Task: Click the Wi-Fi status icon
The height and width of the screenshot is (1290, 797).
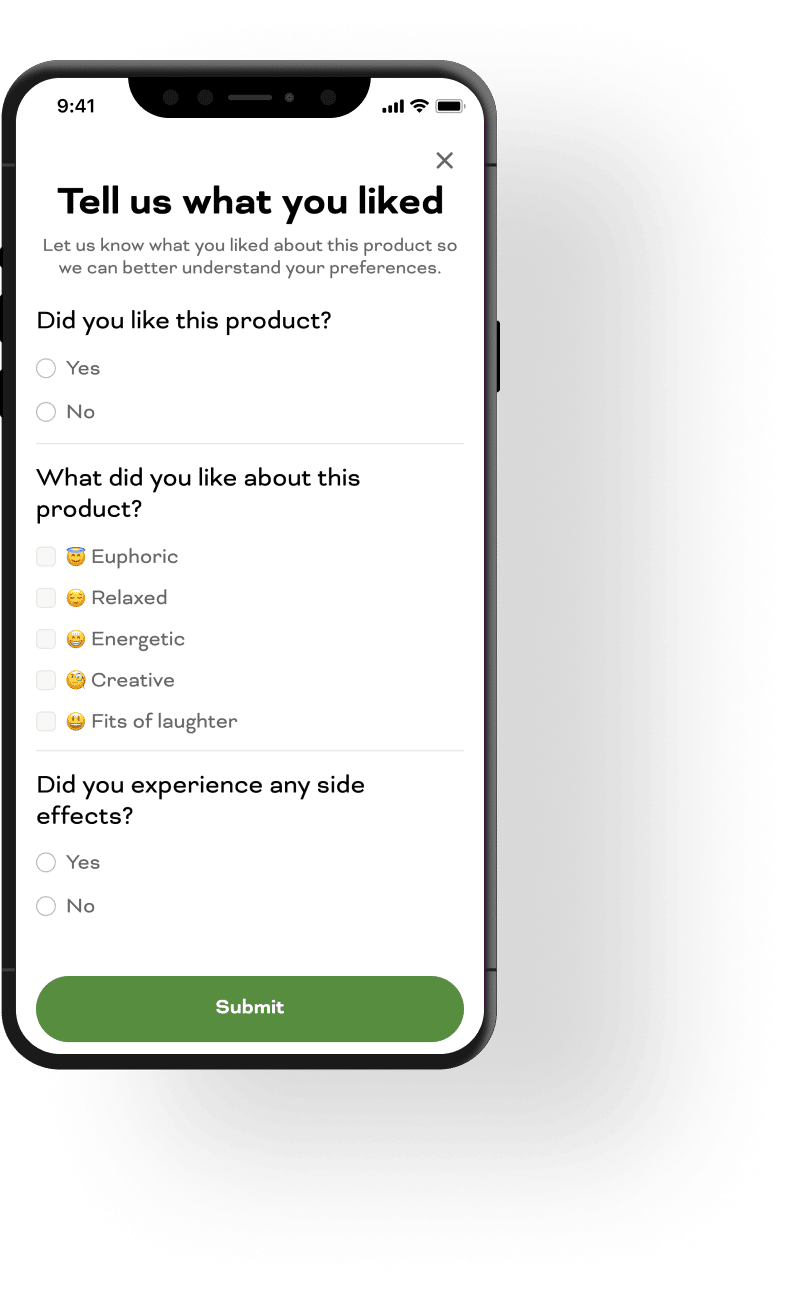Action: pyautogui.click(x=420, y=106)
